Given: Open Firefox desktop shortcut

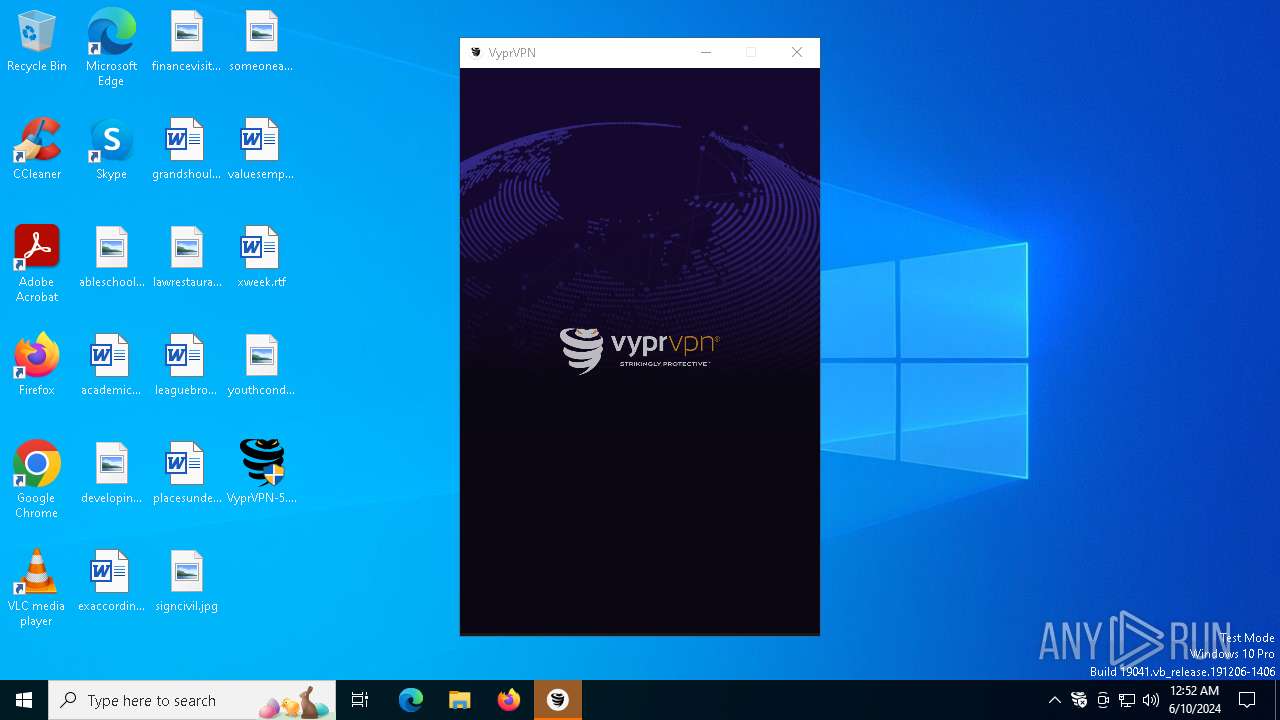Looking at the screenshot, I should pos(37,366).
